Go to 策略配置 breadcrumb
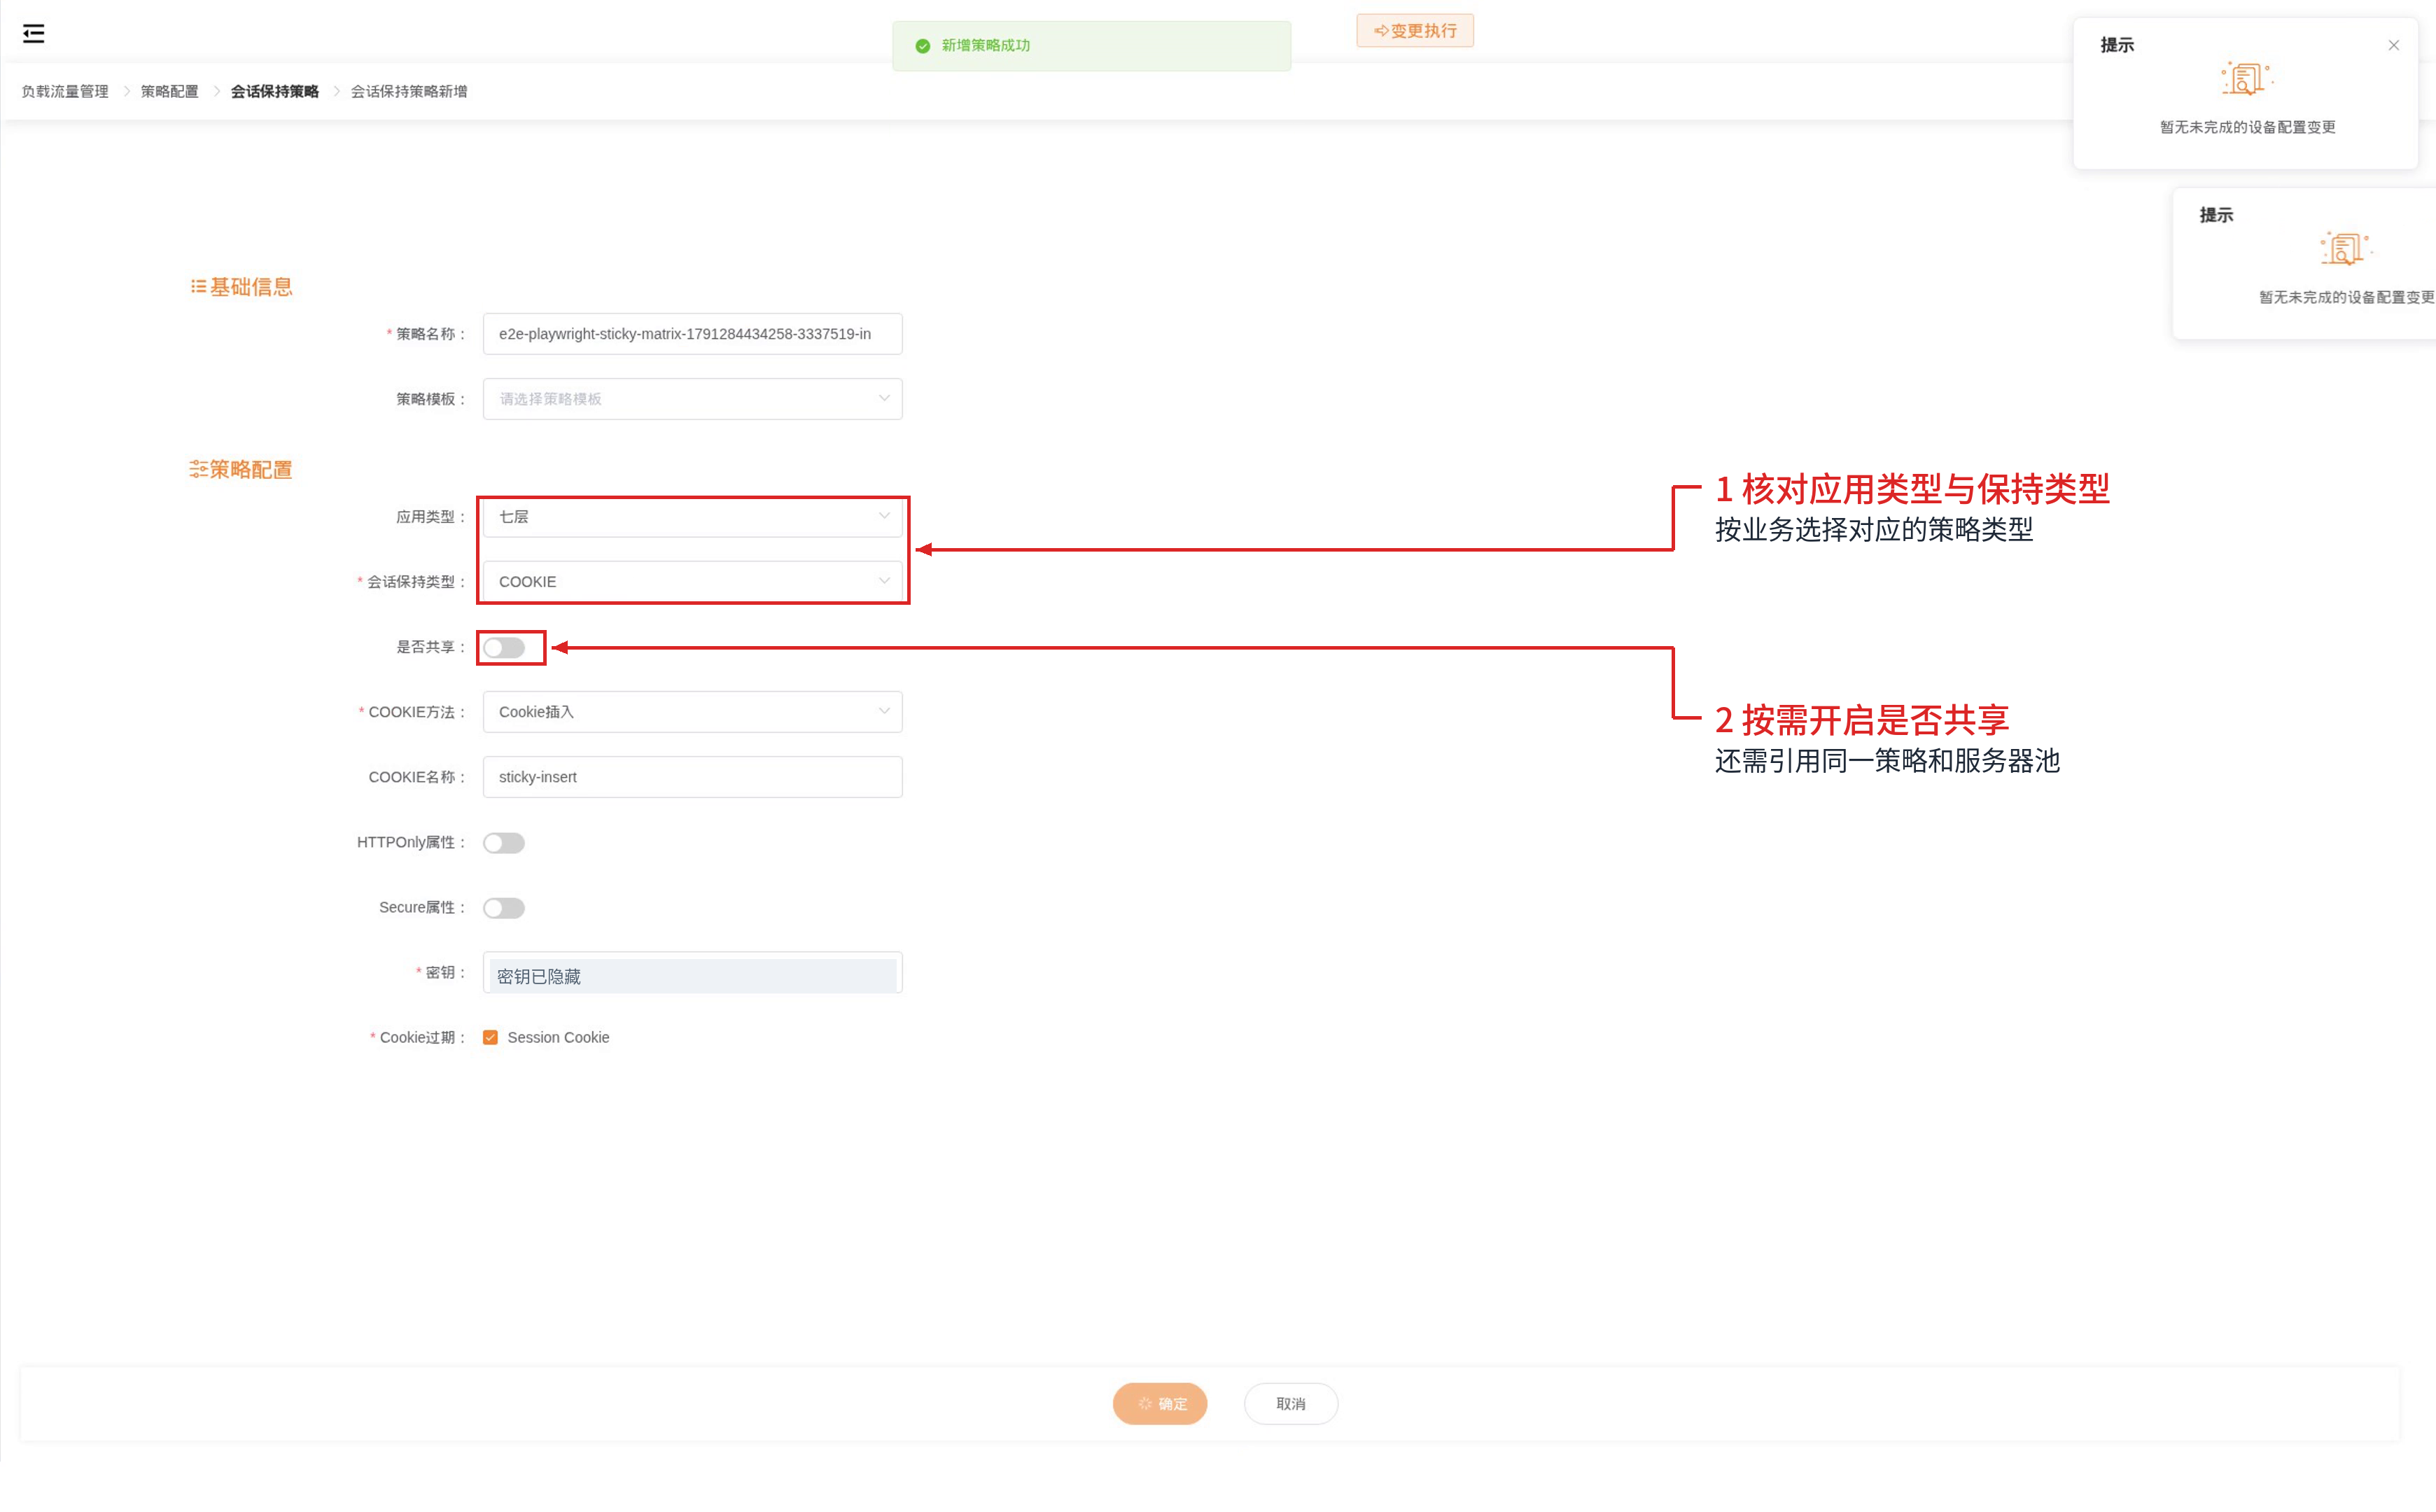The image size is (2436, 1512). [x=169, y=91]
